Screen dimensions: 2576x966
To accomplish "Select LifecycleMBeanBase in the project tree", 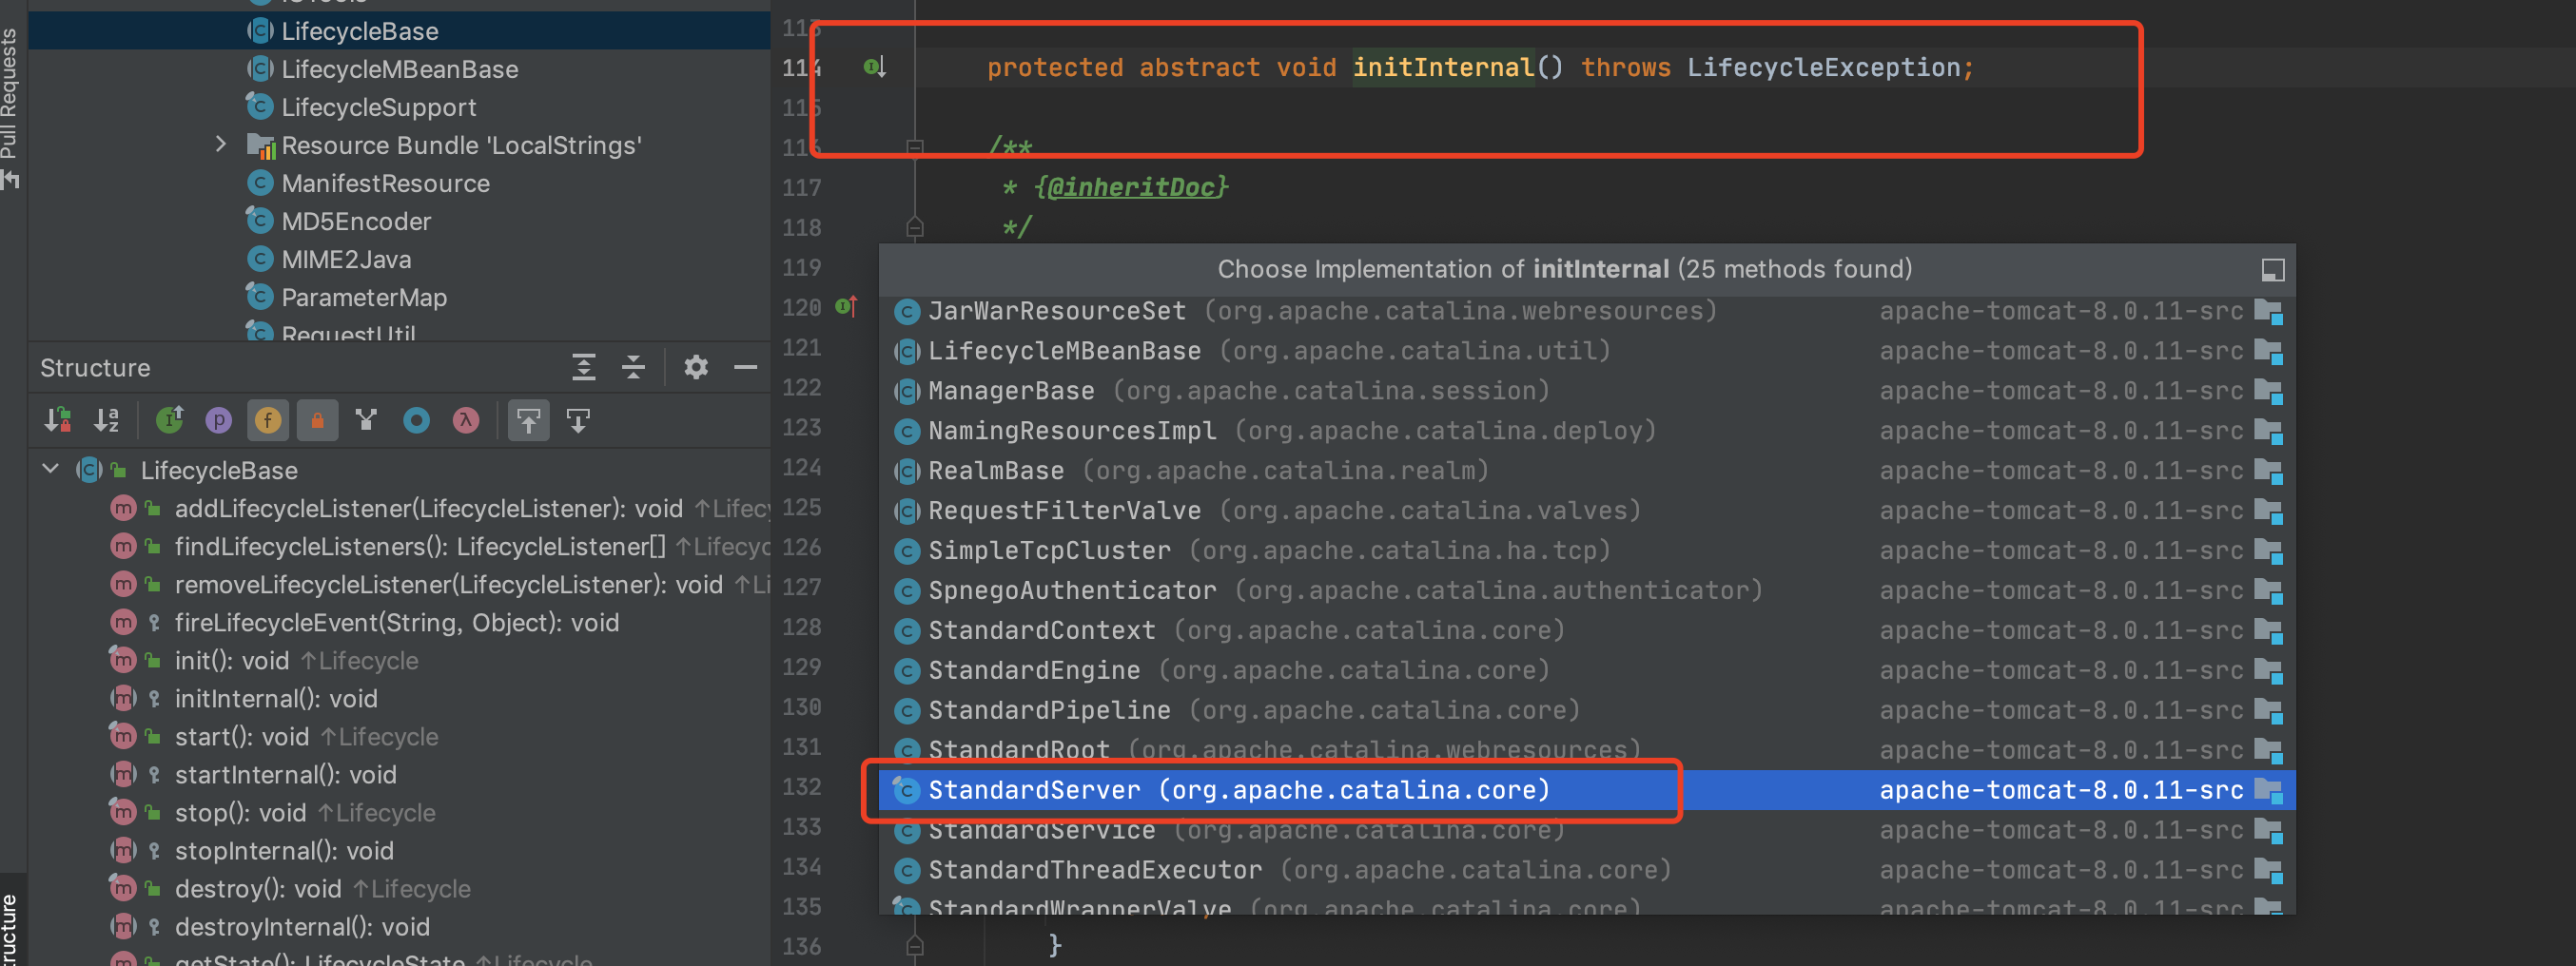I will pyautogui.click(x=399, y=69).
